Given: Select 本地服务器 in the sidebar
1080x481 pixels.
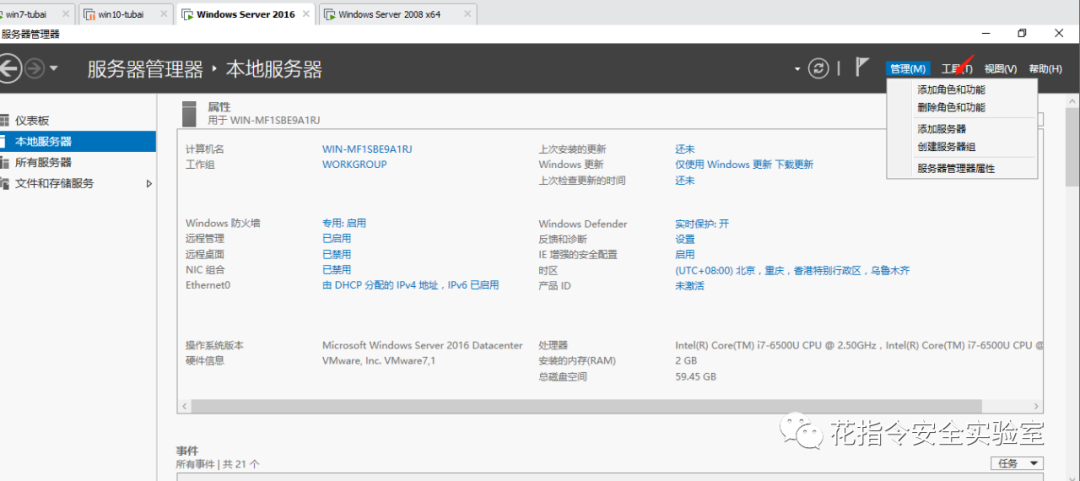Looking at the screenshot, I should (x=78, y=141).
